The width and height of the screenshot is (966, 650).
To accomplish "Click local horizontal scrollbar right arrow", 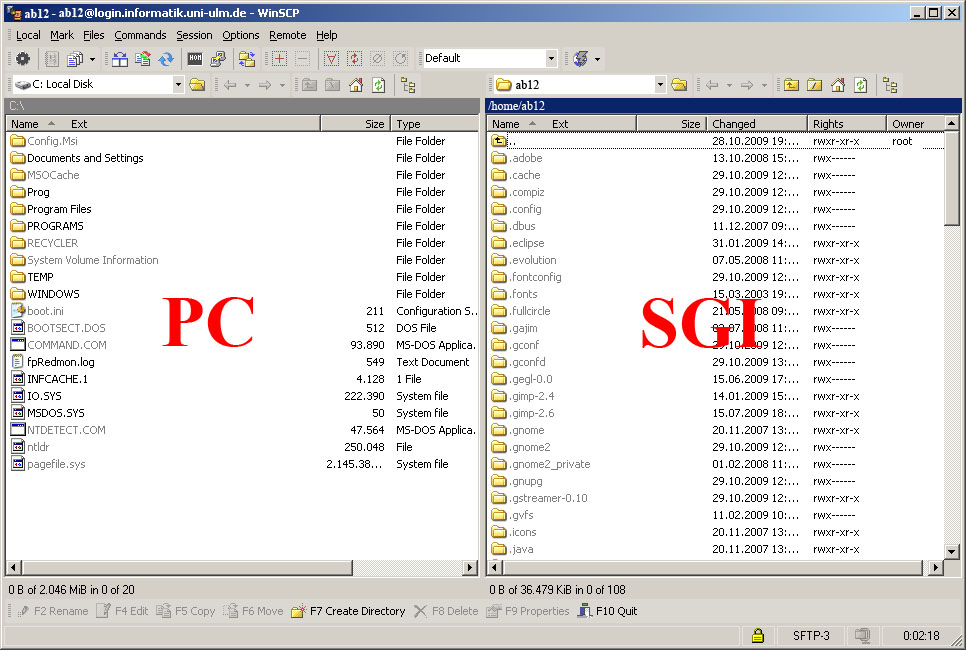I will [x=470, y=567].
